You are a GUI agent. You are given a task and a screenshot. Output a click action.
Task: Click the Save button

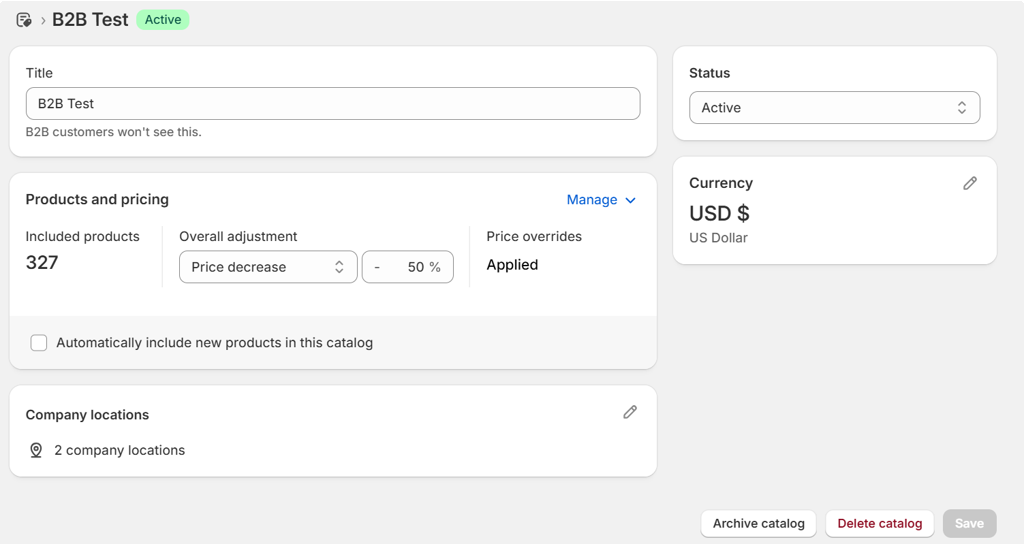[x=969, y=524]
